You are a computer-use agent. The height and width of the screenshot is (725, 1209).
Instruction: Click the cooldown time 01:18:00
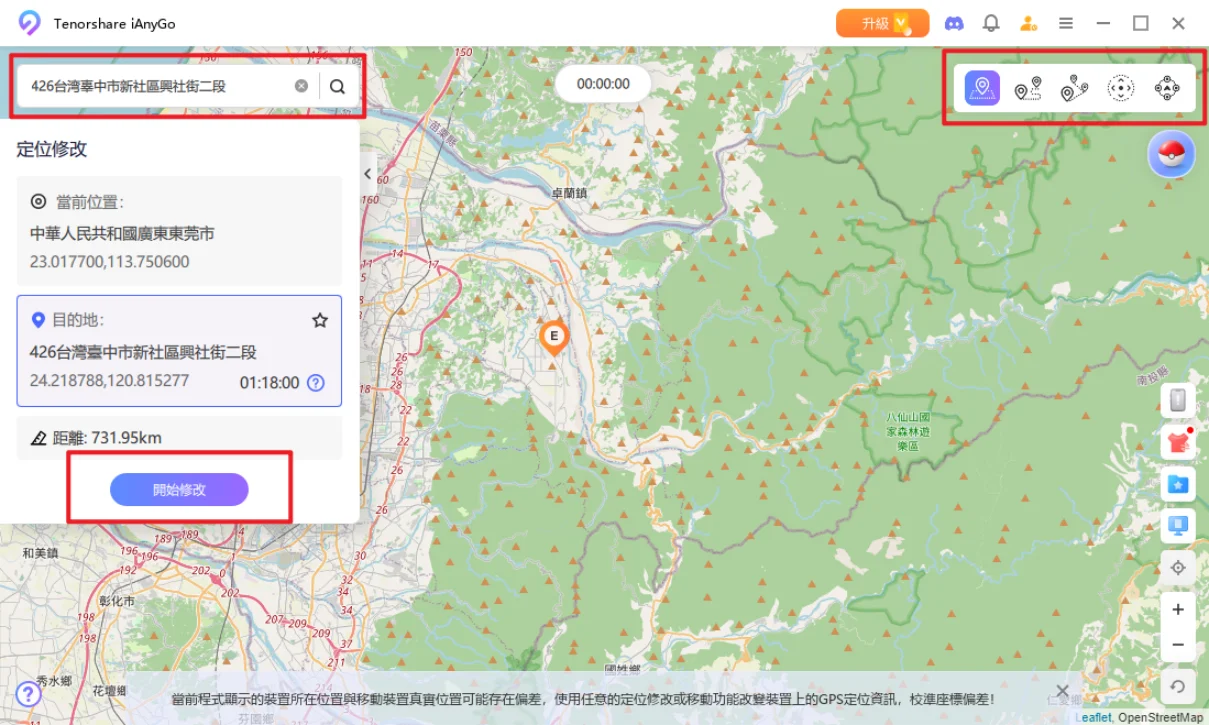tap(269, 382)
